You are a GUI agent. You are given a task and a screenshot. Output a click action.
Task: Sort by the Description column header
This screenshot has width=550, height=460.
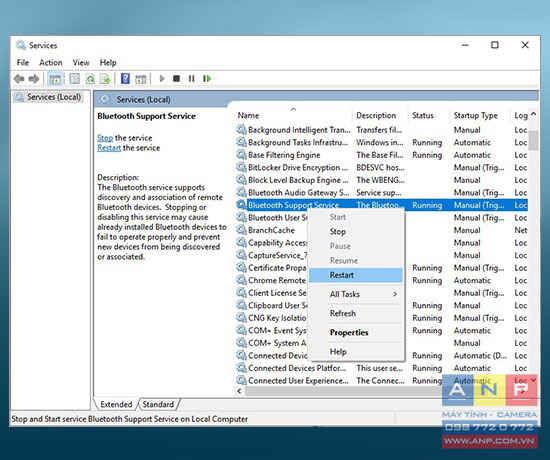pos(380,115)
